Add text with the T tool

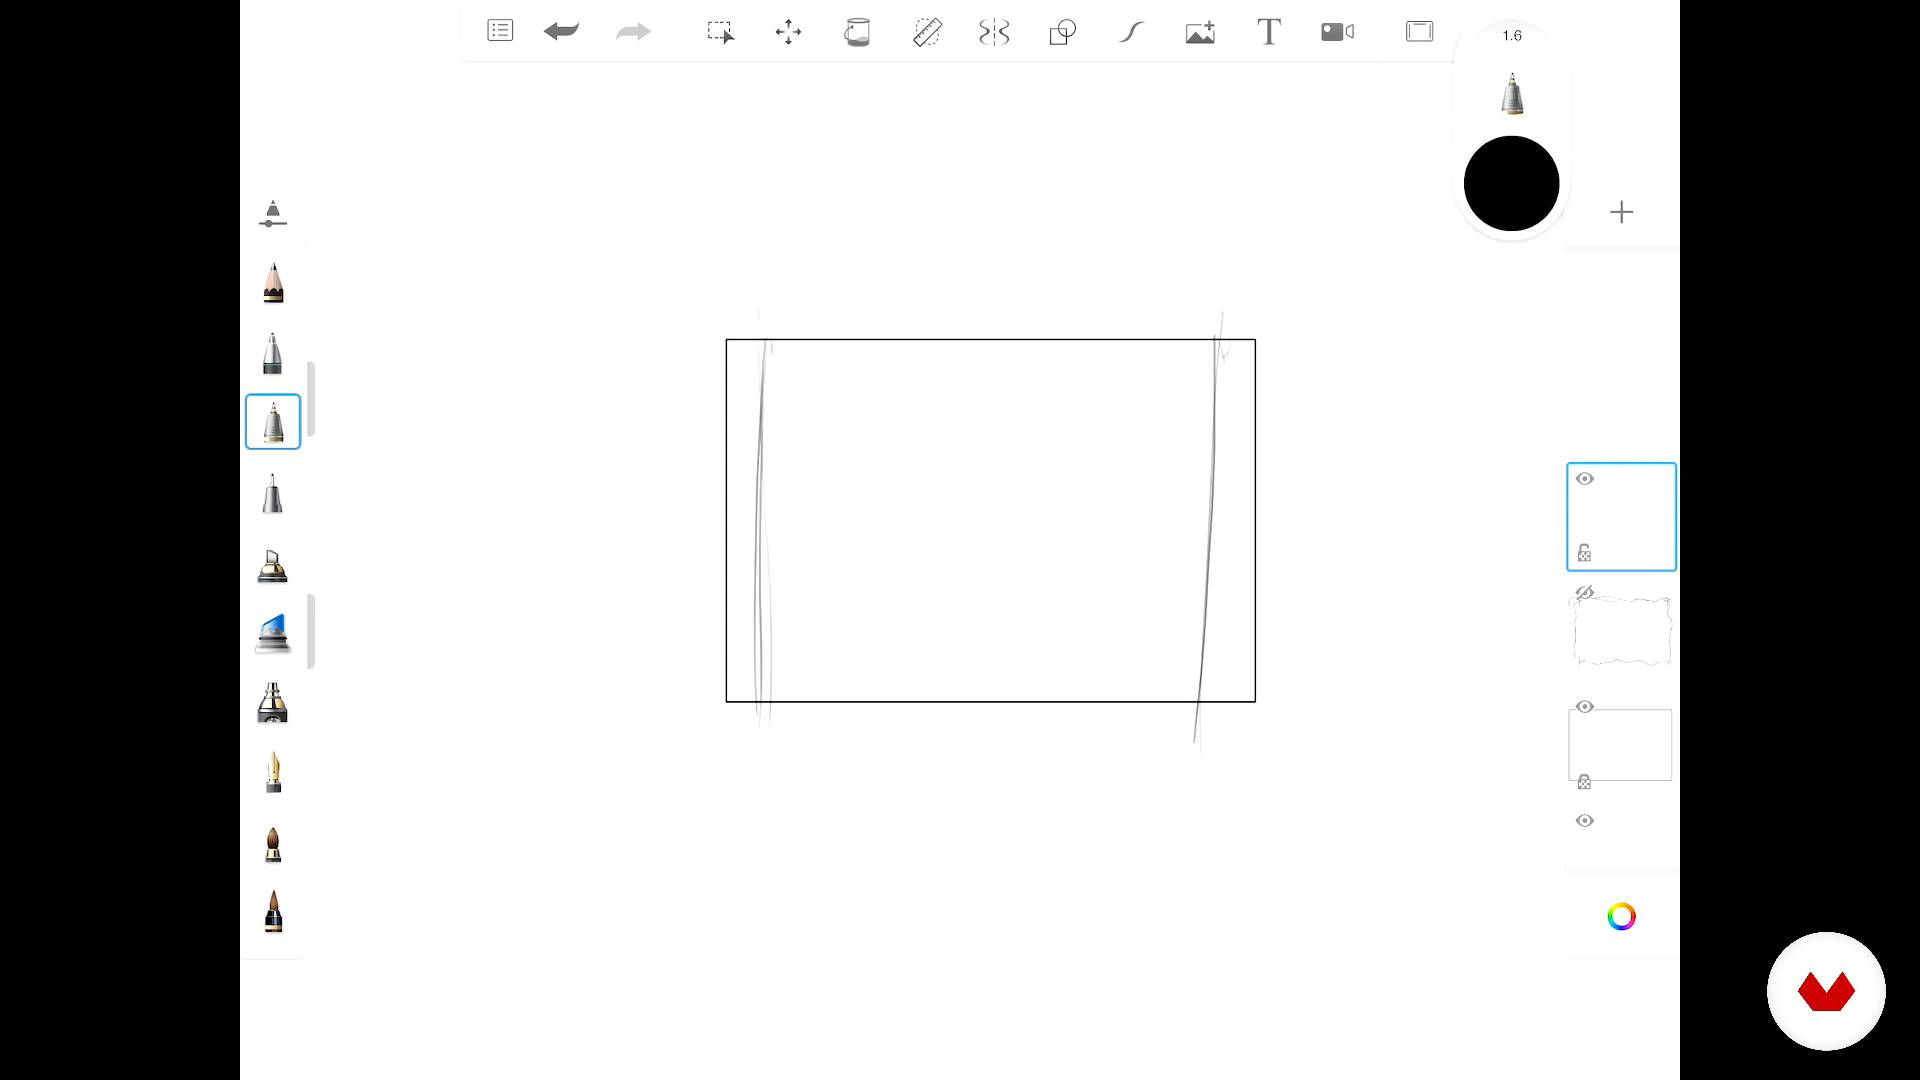[1268, 32]
